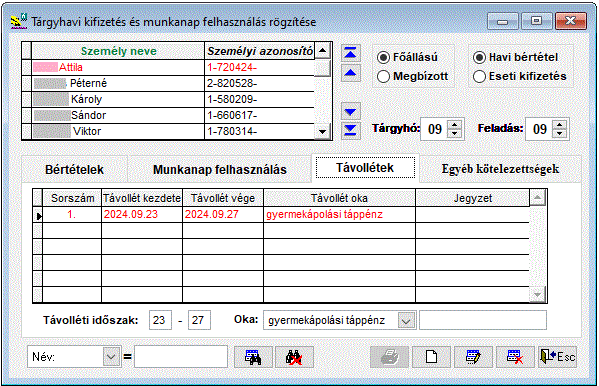Screen dimensions: 599x386
Task: Click absence end date 2024.09.27
Action: pyautogui.click(x=223, y=214)
